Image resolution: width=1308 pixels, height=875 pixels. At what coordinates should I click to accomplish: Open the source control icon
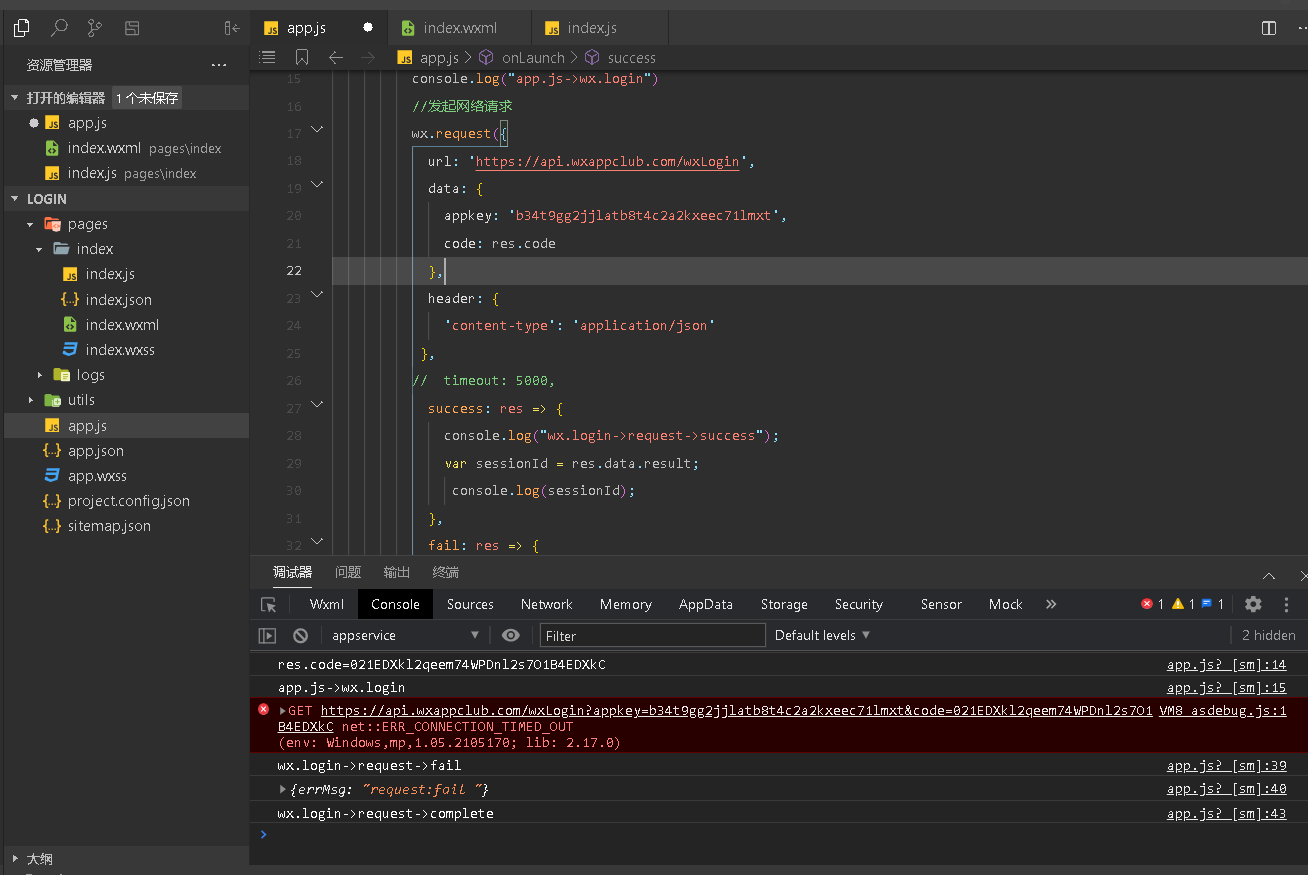click(95, 28)
